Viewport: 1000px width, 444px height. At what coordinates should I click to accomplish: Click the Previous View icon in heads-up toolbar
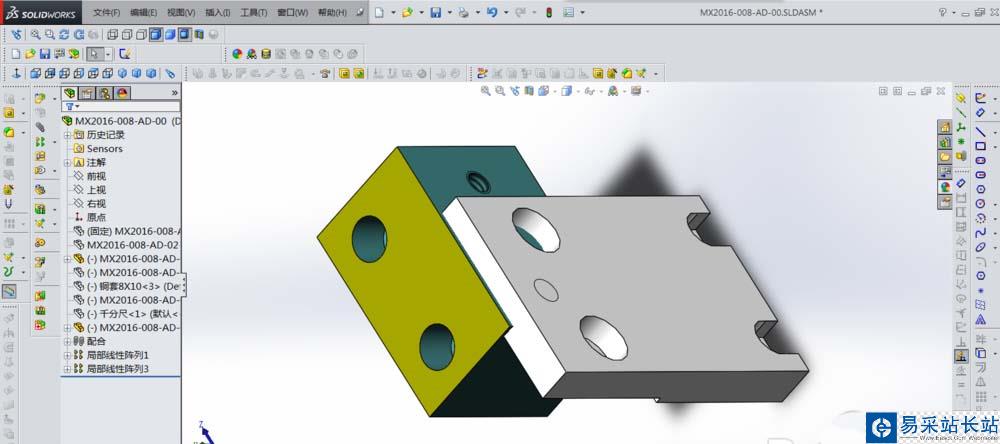(515, 91)
